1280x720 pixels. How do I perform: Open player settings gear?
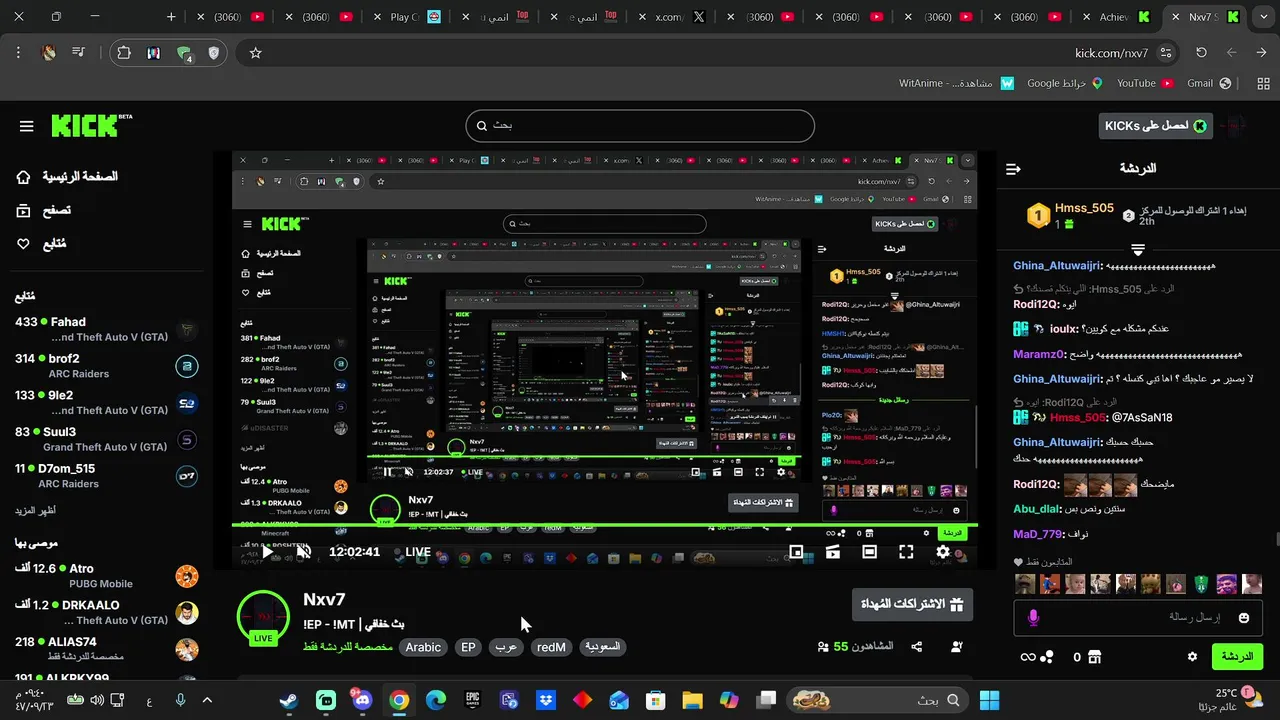943,551
